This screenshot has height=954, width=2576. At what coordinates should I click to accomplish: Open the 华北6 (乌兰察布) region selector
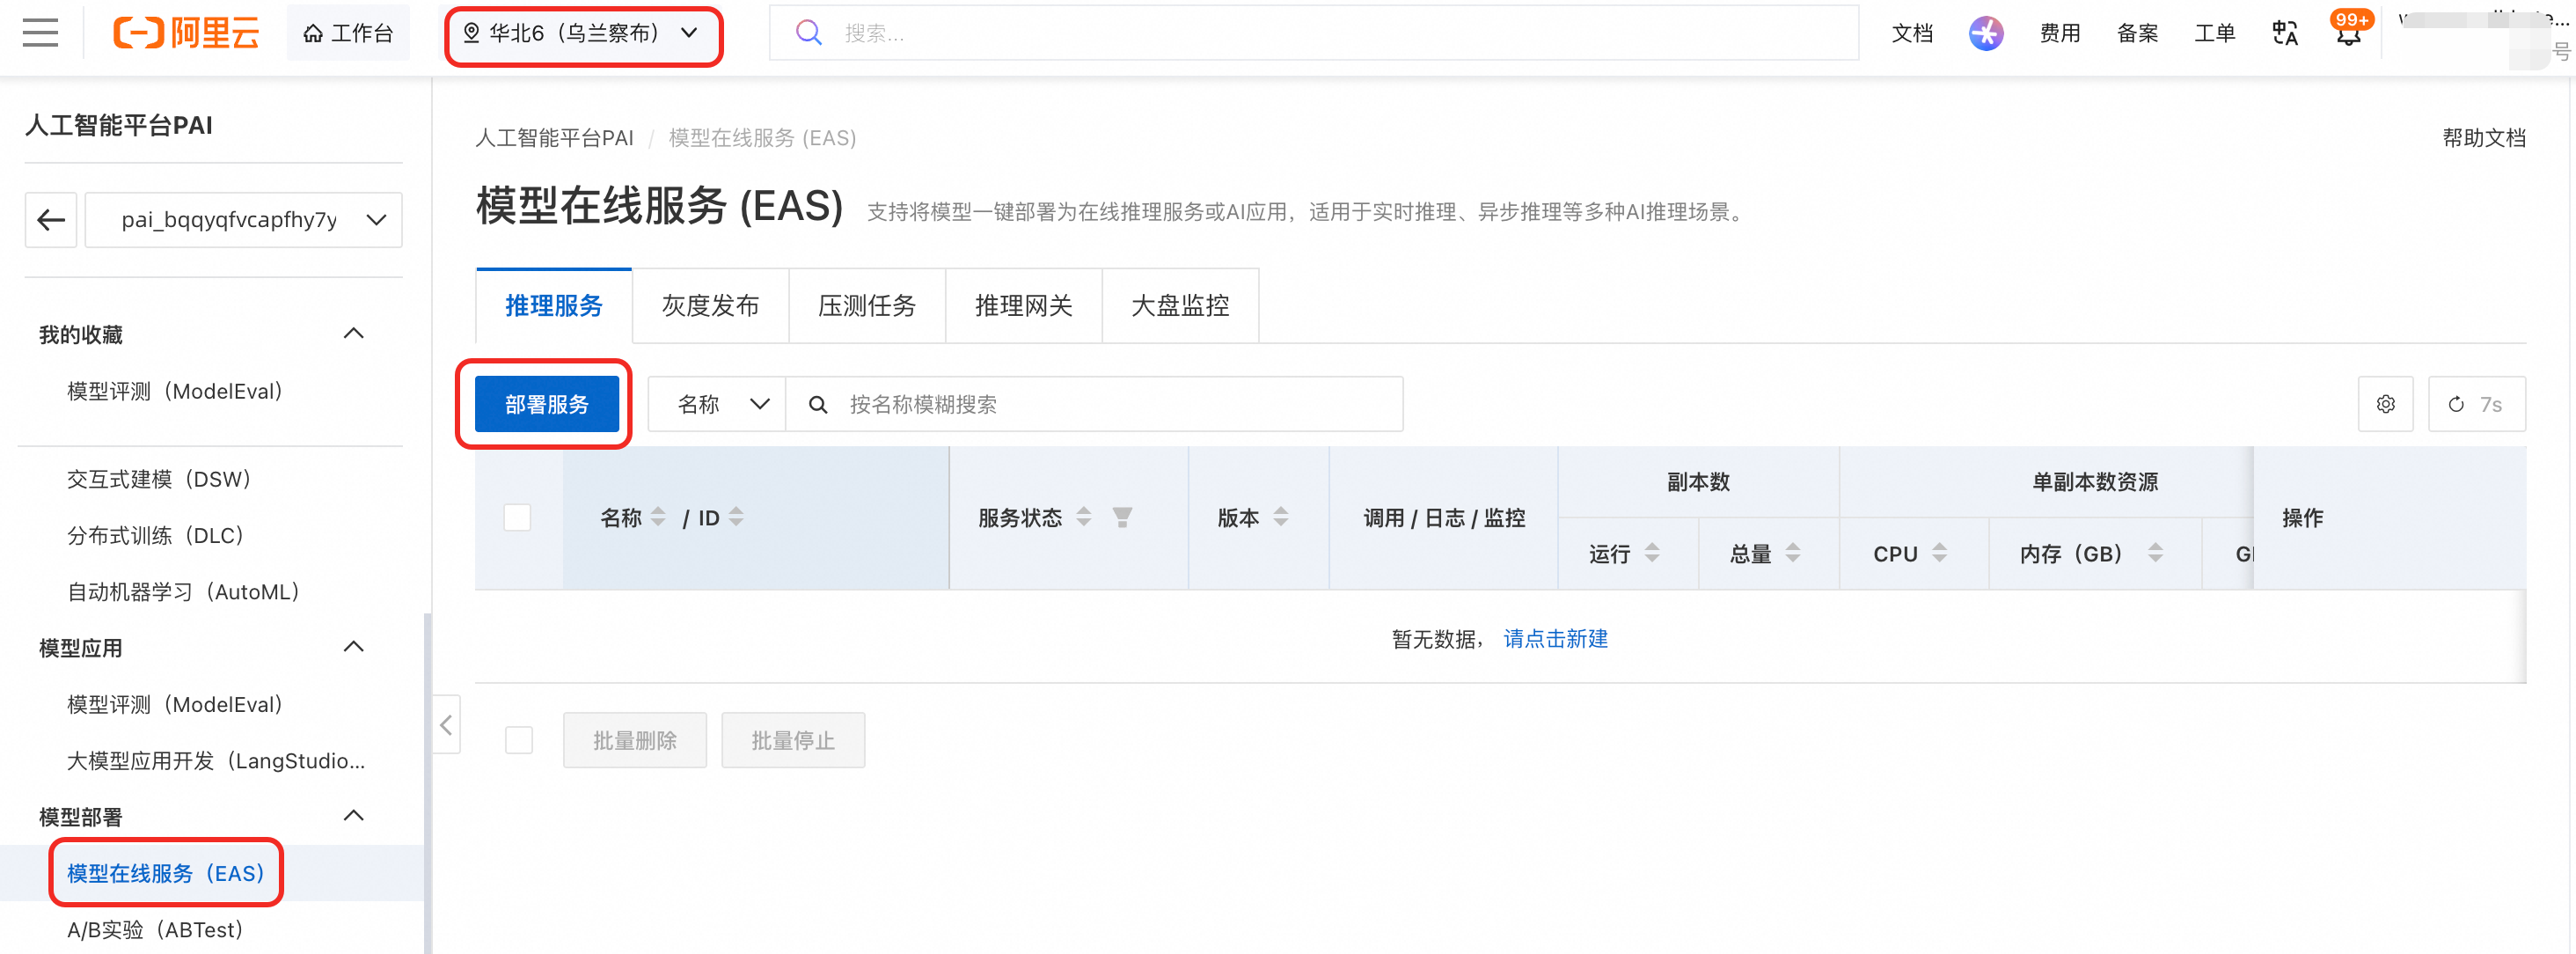582,33
